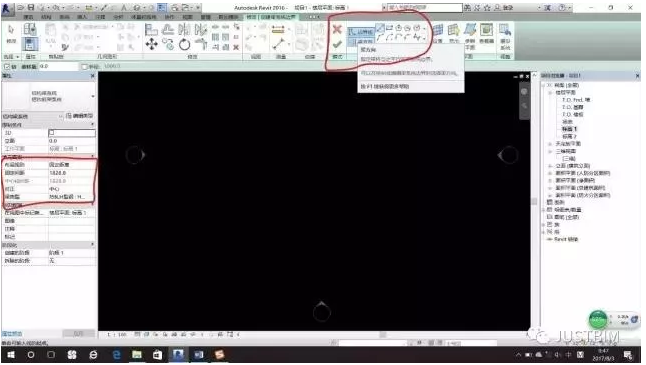Screen dimensions: 646x365
Task: Collapse the 阶段化 section in Properties
Action: [x=92, y=245]
